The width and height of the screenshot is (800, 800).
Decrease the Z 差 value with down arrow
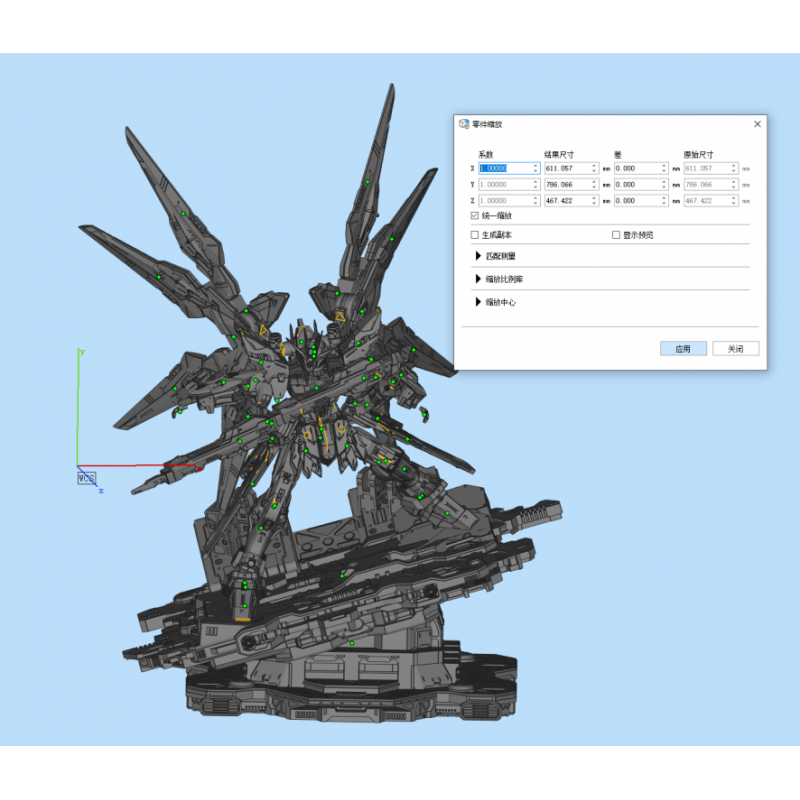point(664,203)
